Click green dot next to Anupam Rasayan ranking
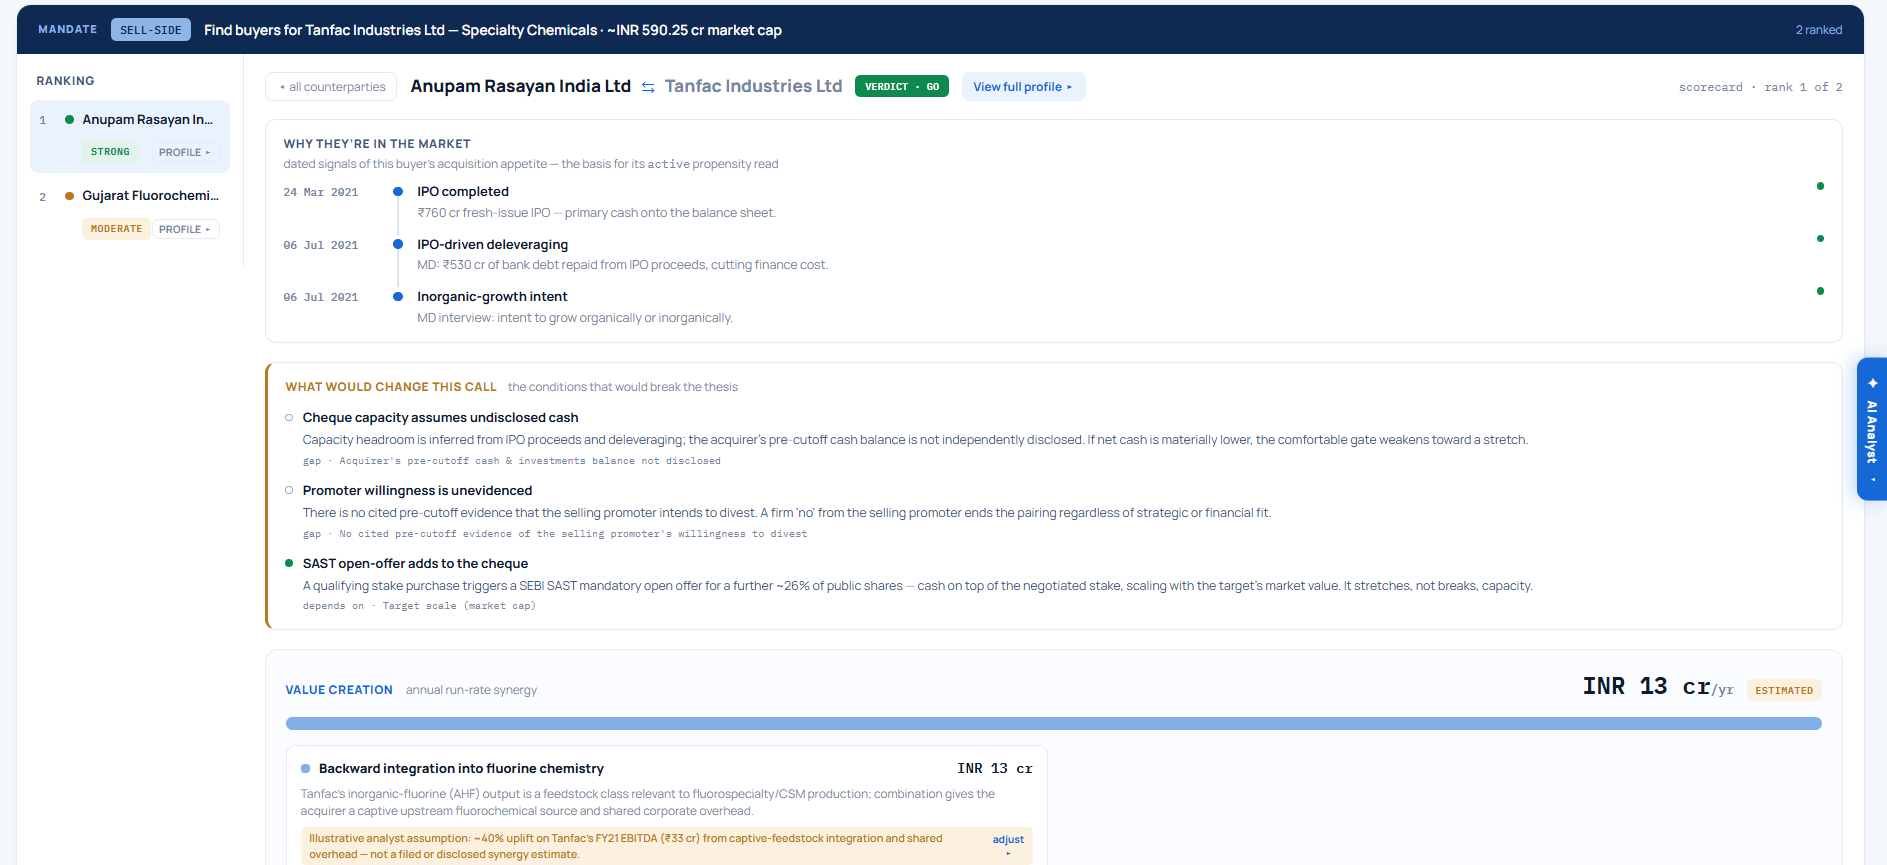Viewport: 1887px width, 865px height. click(x=69, y=119)
